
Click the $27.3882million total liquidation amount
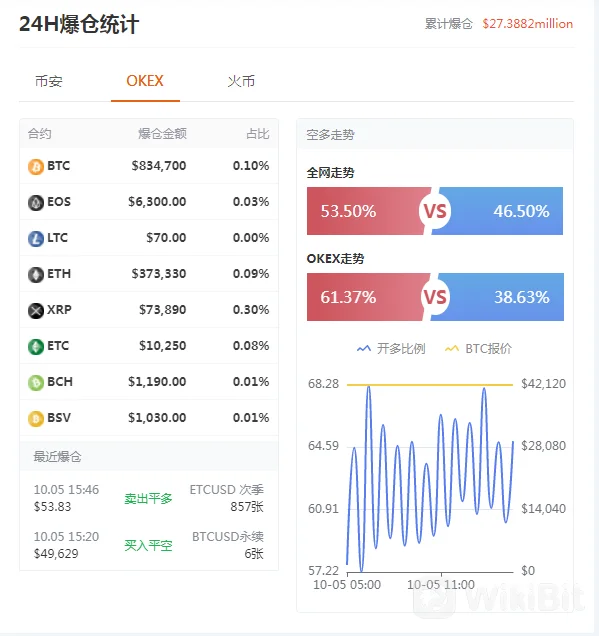click(x=528, y=24)
